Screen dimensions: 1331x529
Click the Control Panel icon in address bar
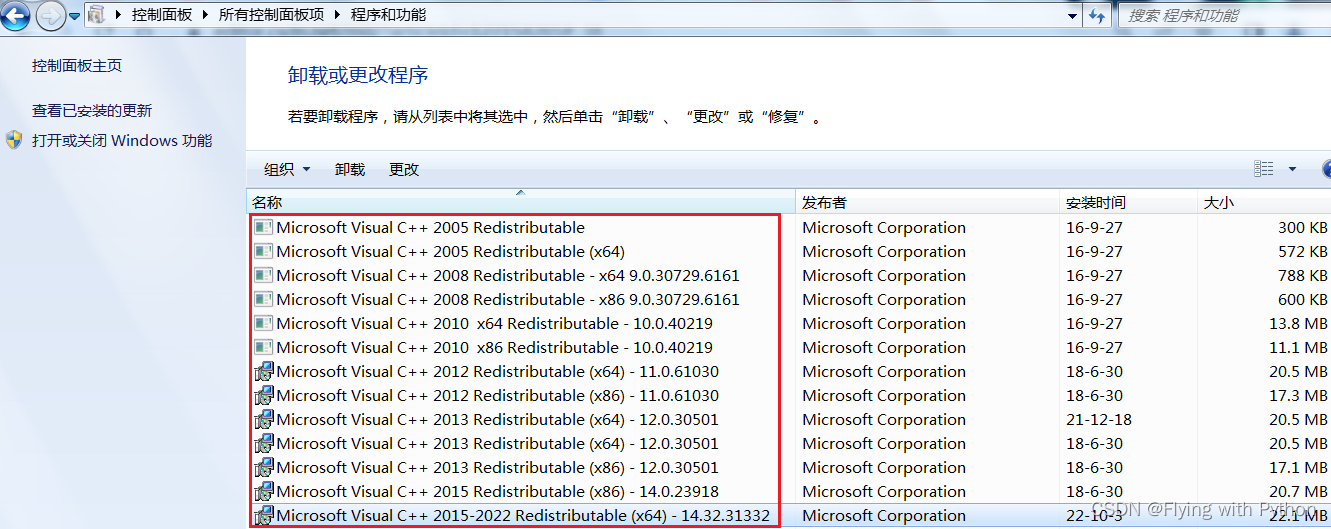pyautogui.click(x=96, y=14)
